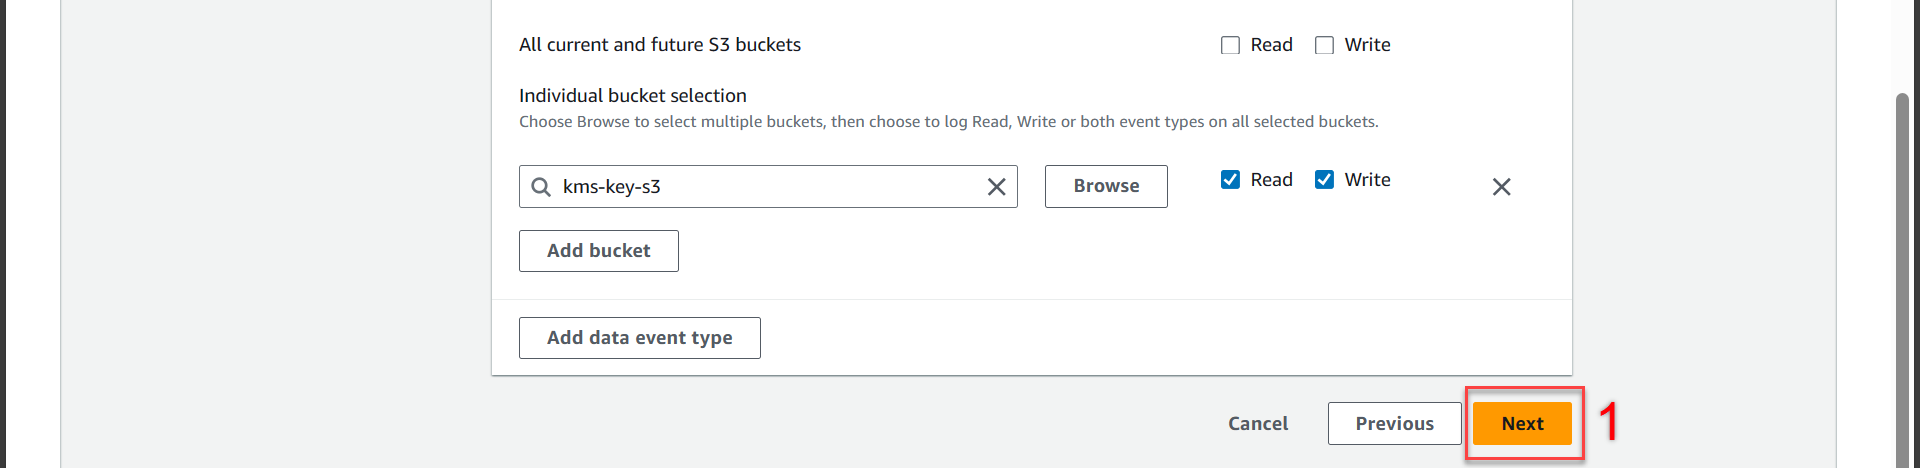Click the page's vertical scrollbar thumb
Image resolution: width=1920 pixels, height=468 pixels.
(1902, 280)
